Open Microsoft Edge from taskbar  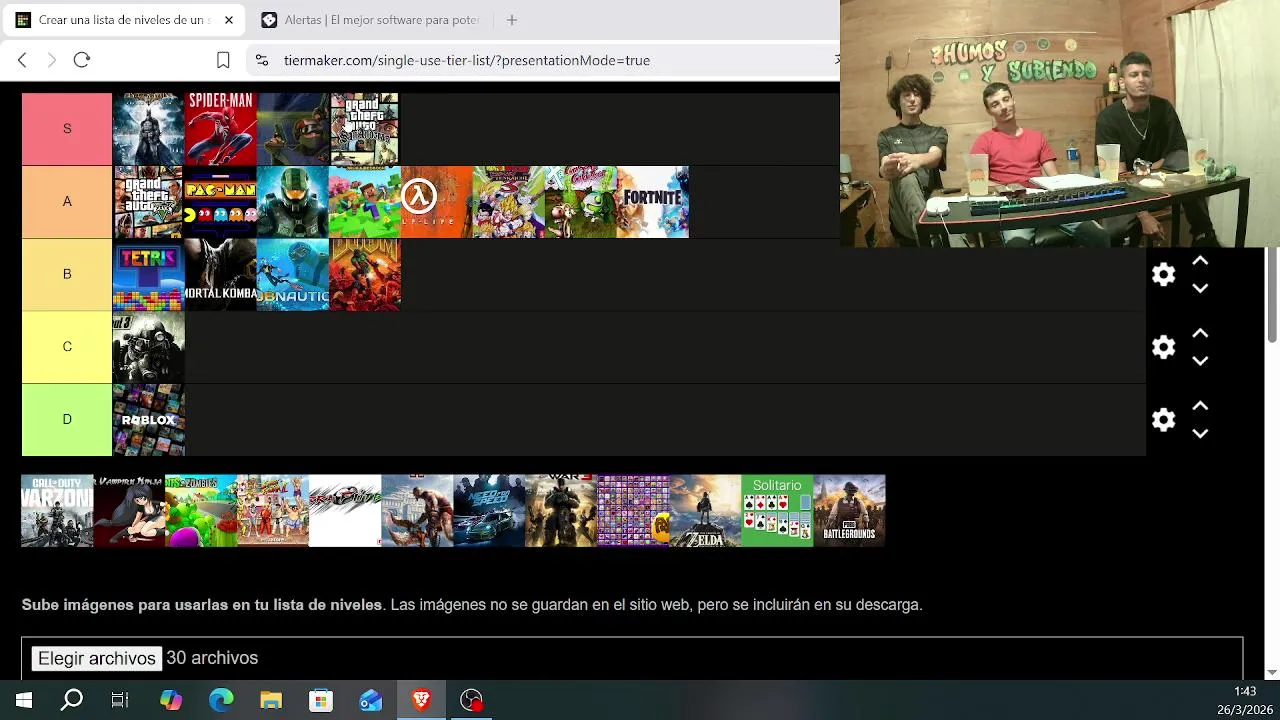pyautogui.click(x=221, y=700)
